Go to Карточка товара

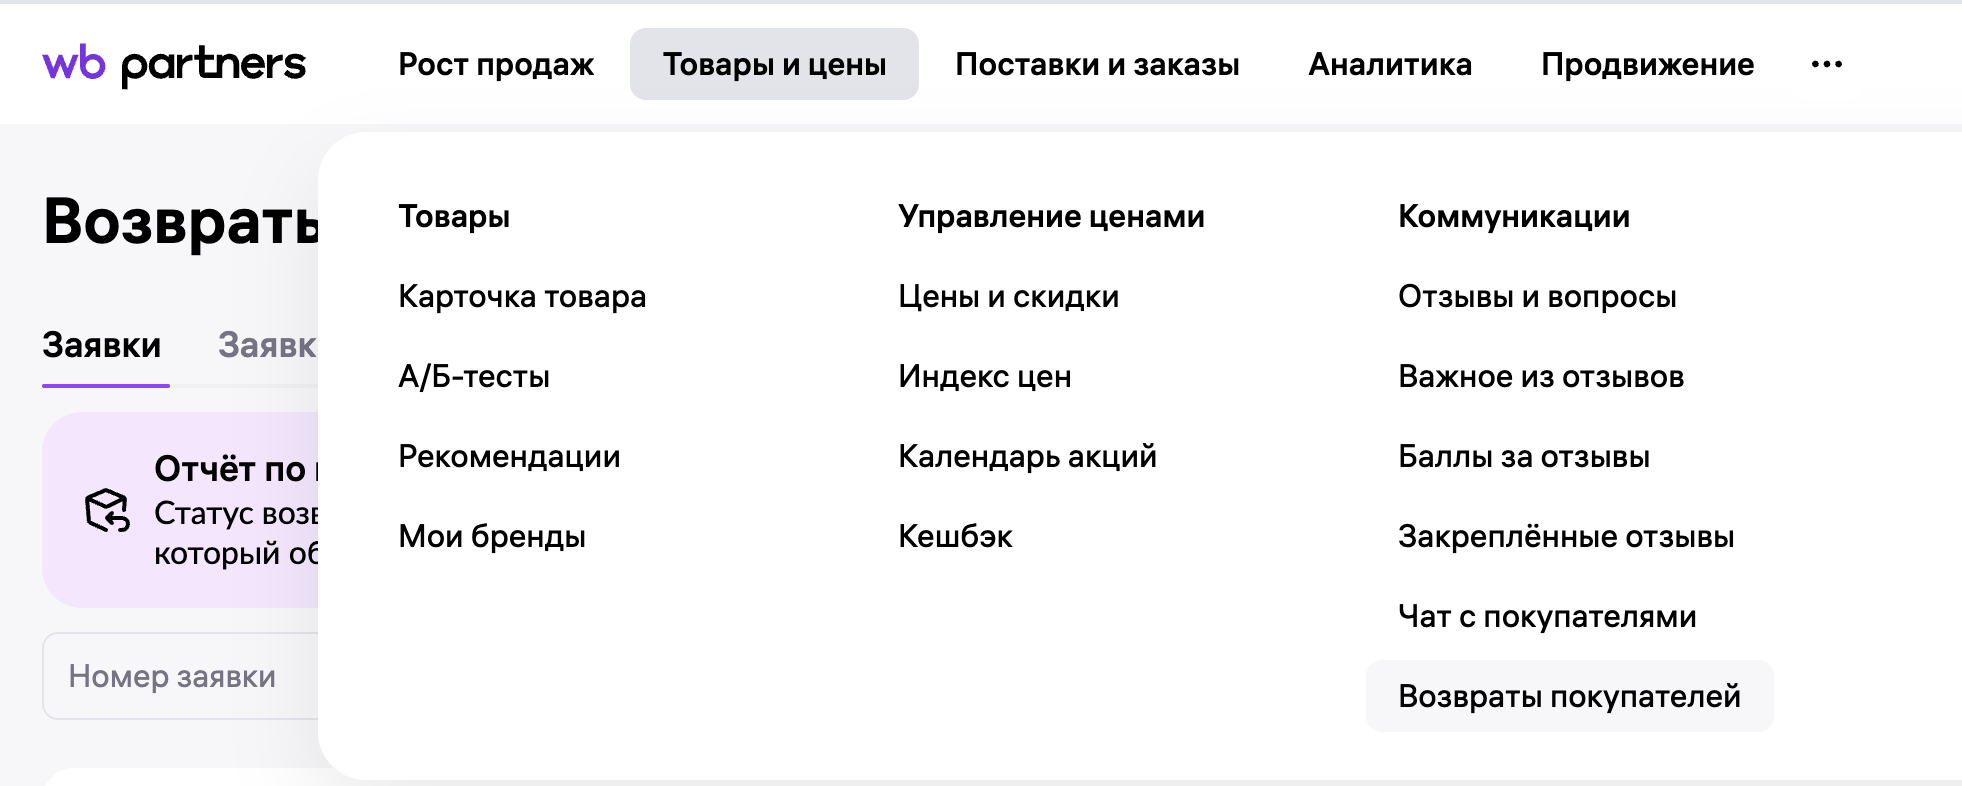[522, 296]
